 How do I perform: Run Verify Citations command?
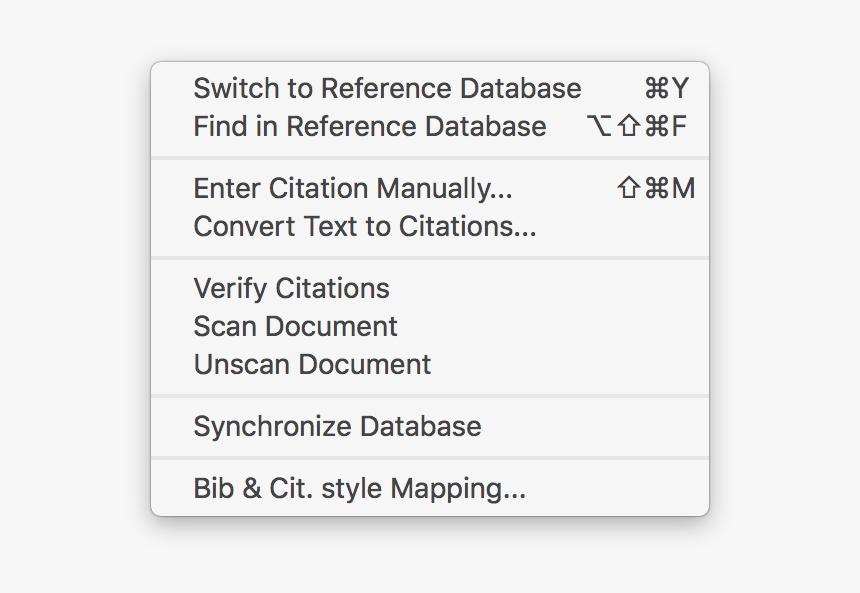291,288
